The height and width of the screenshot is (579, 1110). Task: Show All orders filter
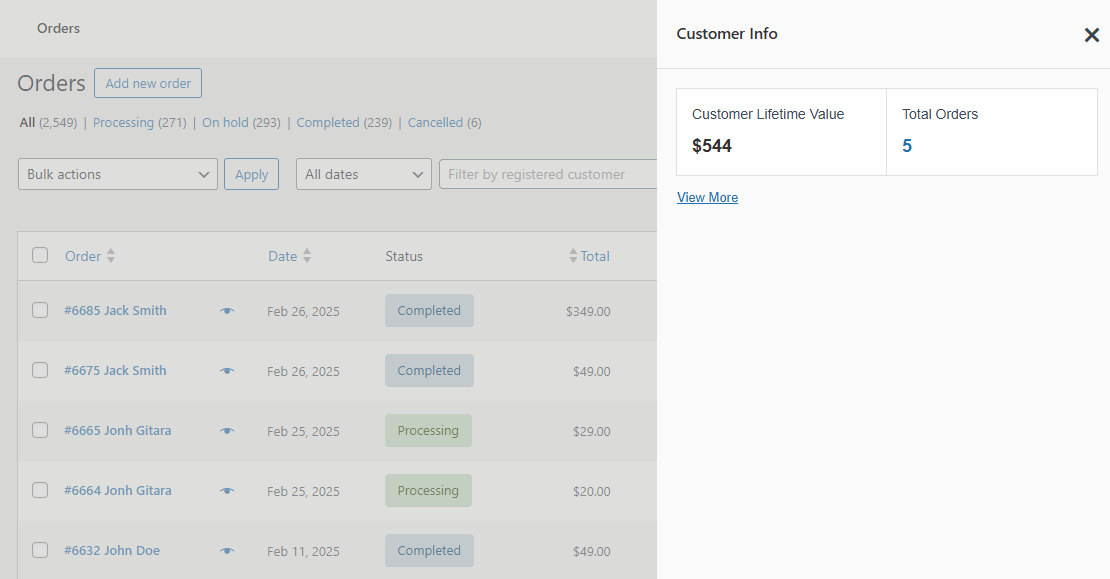[x=27, y=122]
